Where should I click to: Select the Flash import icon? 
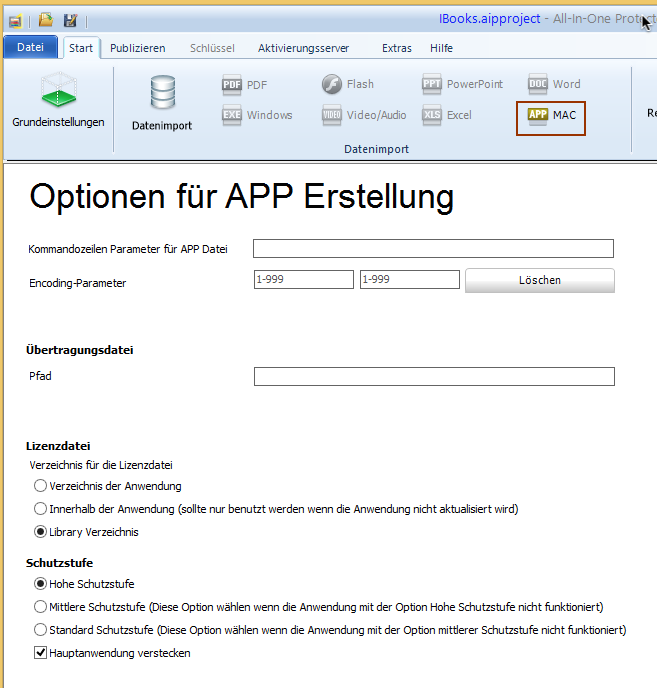(332, 85)
